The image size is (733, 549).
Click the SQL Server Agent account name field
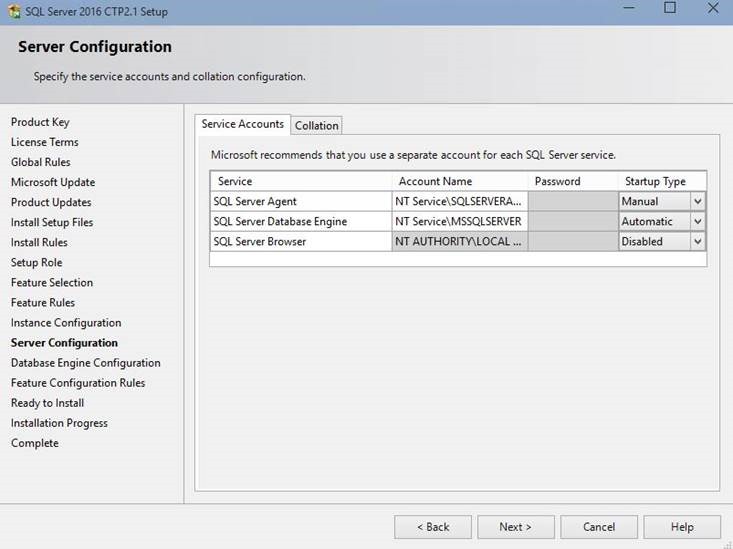pos(460,202)
